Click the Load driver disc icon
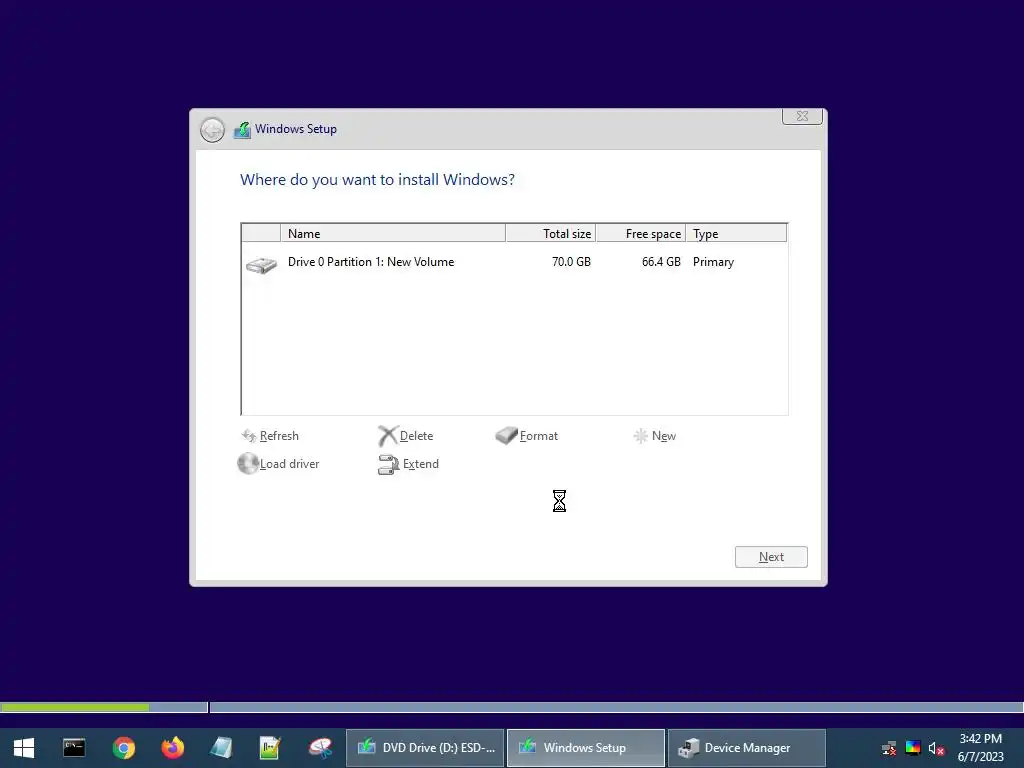This screenshot has height=768, width=1024. click(248, 464)
